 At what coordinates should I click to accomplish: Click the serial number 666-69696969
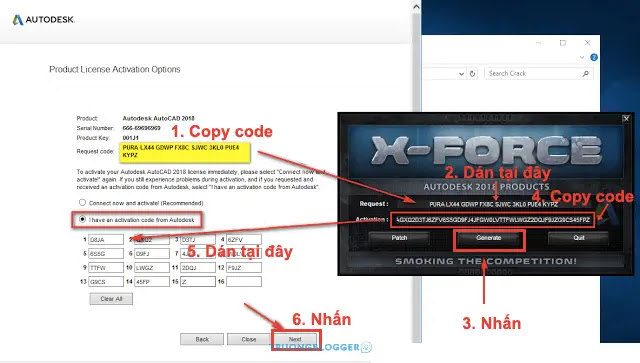pos(142,128)
